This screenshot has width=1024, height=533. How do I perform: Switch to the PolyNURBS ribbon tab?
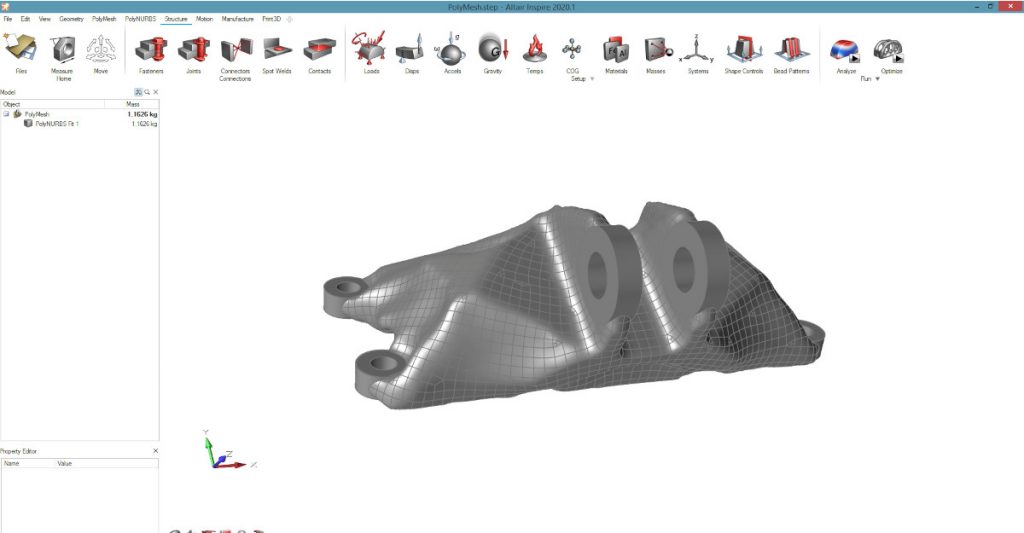(x=140, y=19)
